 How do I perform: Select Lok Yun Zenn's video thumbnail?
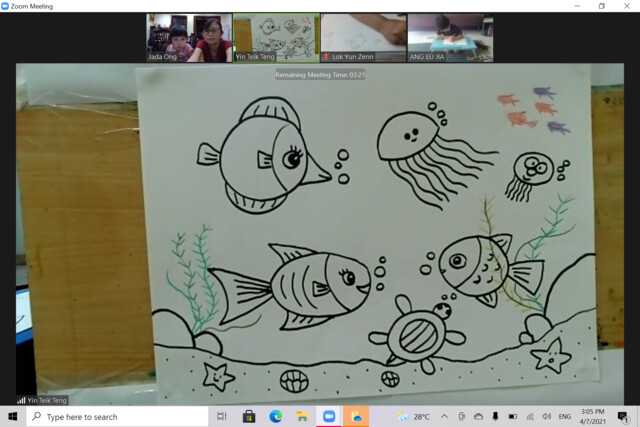(364, 38)
